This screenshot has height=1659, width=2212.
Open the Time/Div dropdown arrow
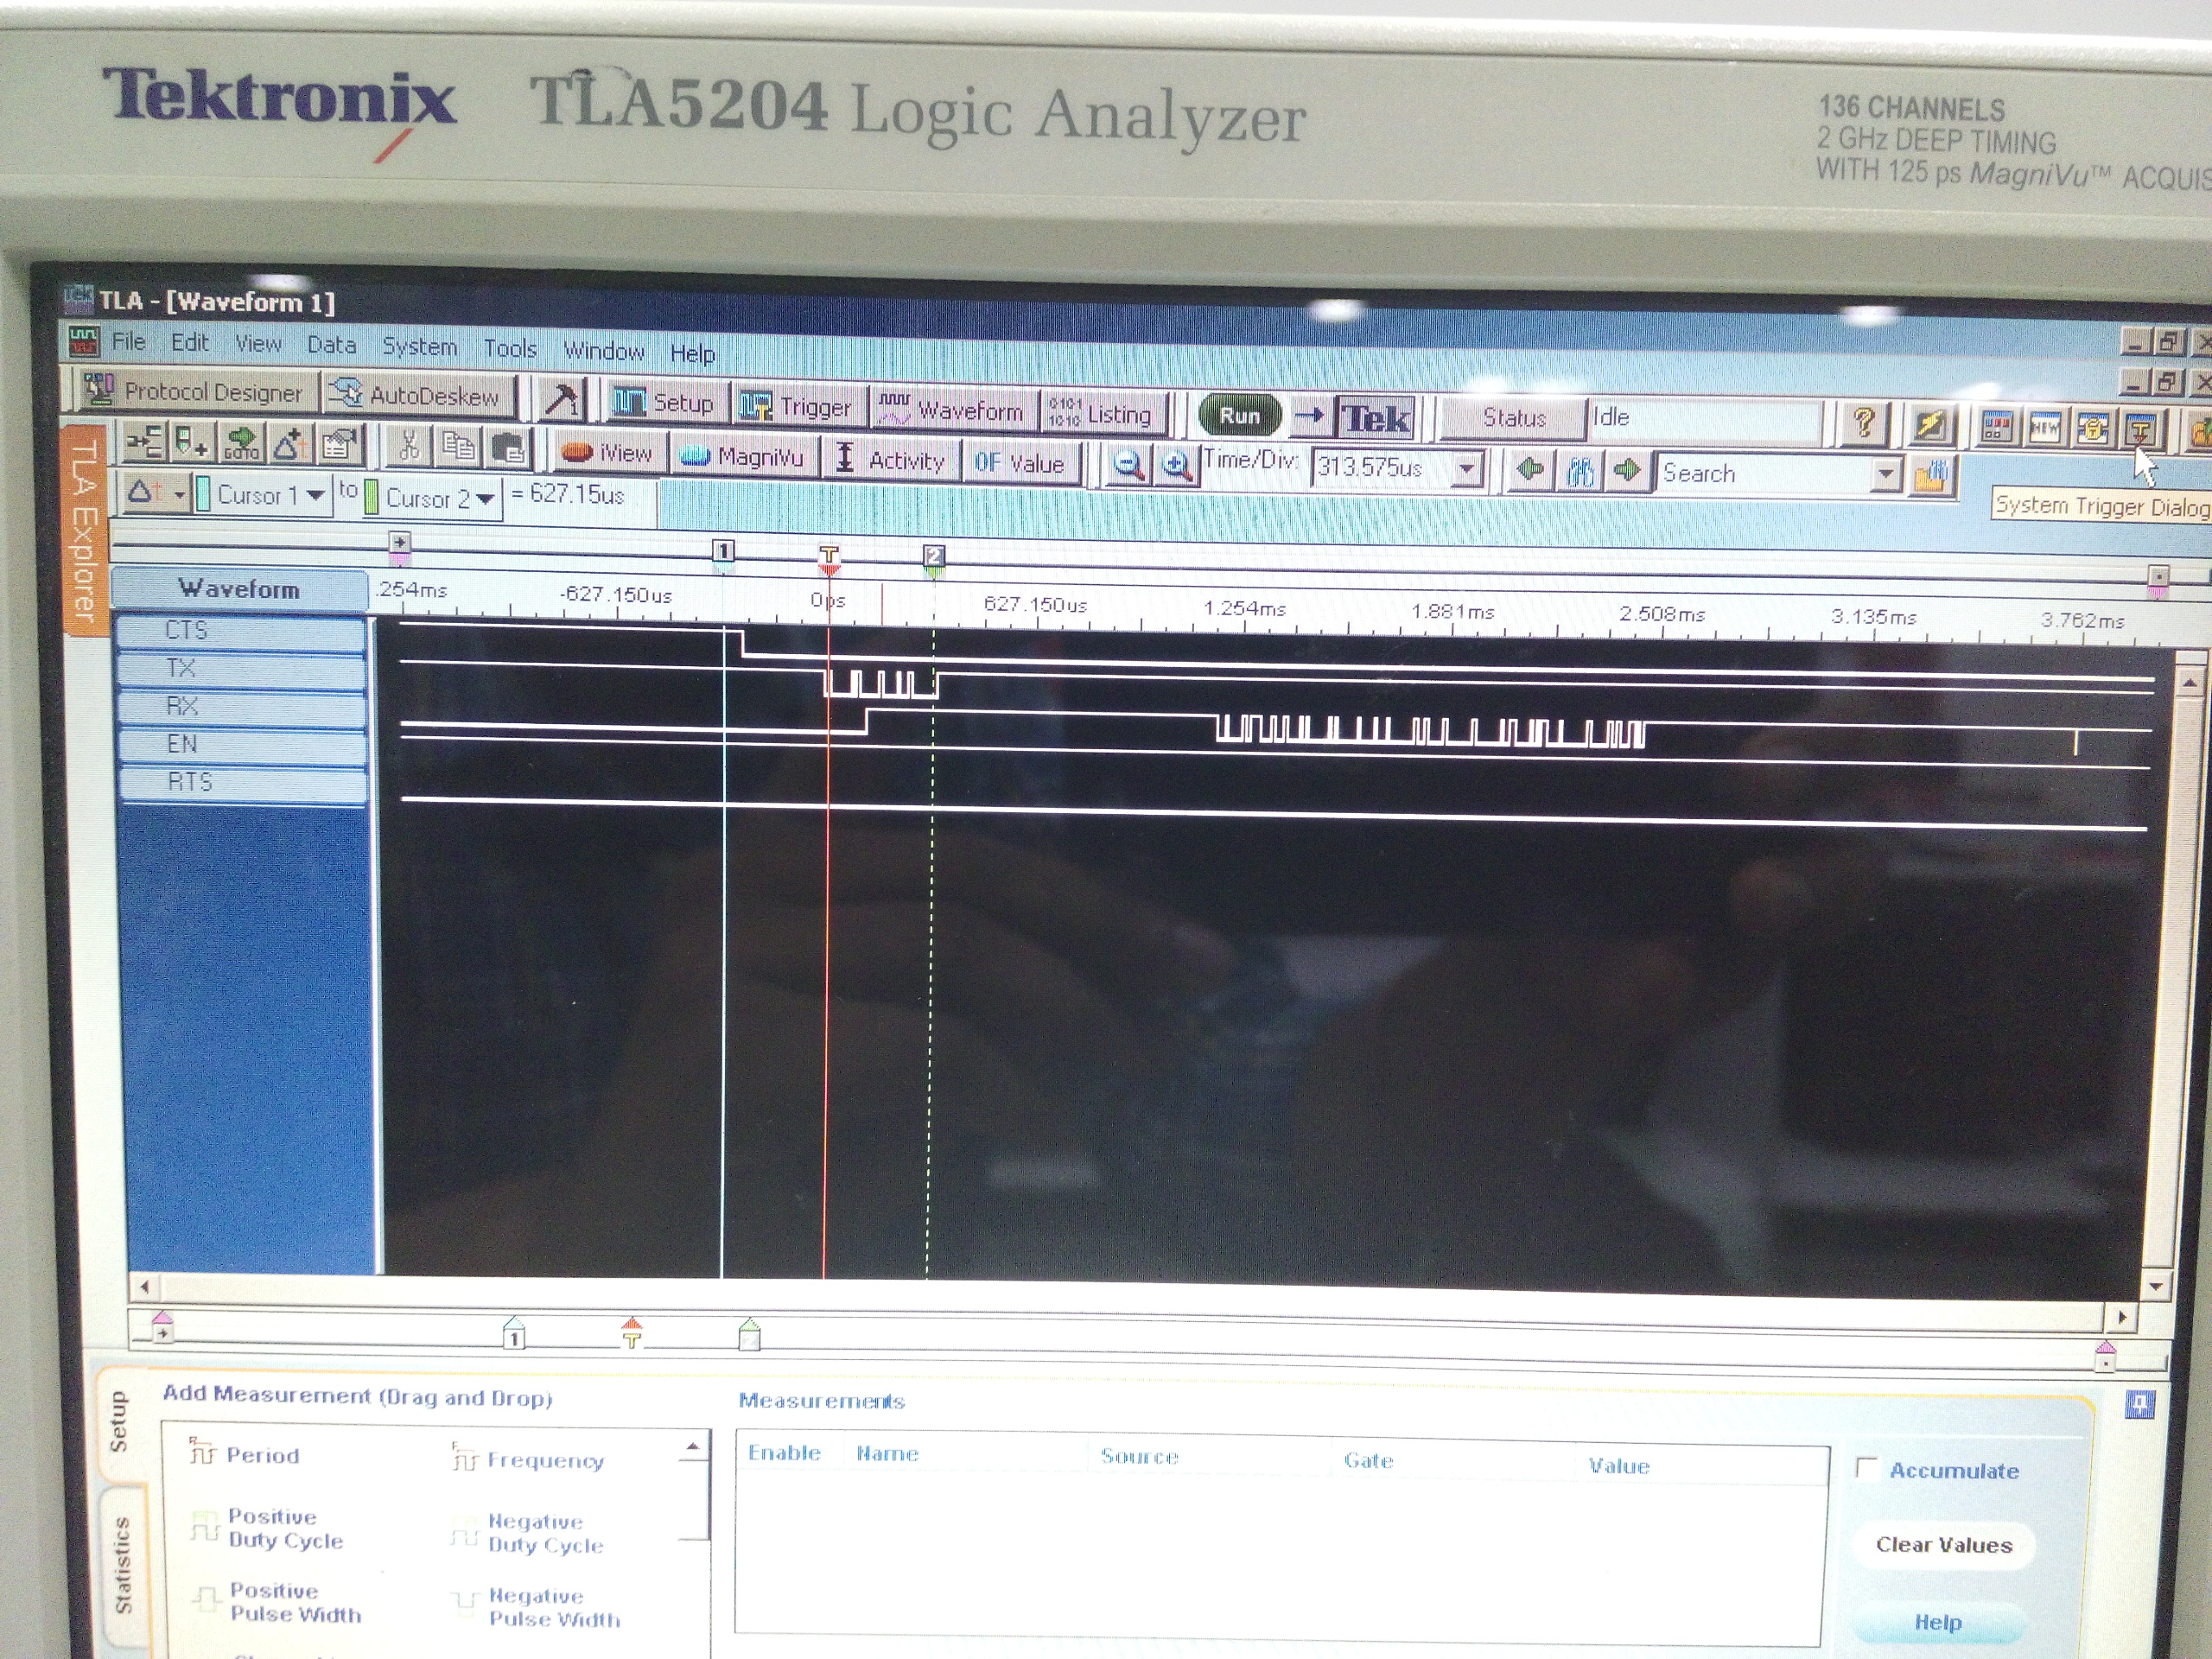pyautogui.click(x=1466, y=468)
